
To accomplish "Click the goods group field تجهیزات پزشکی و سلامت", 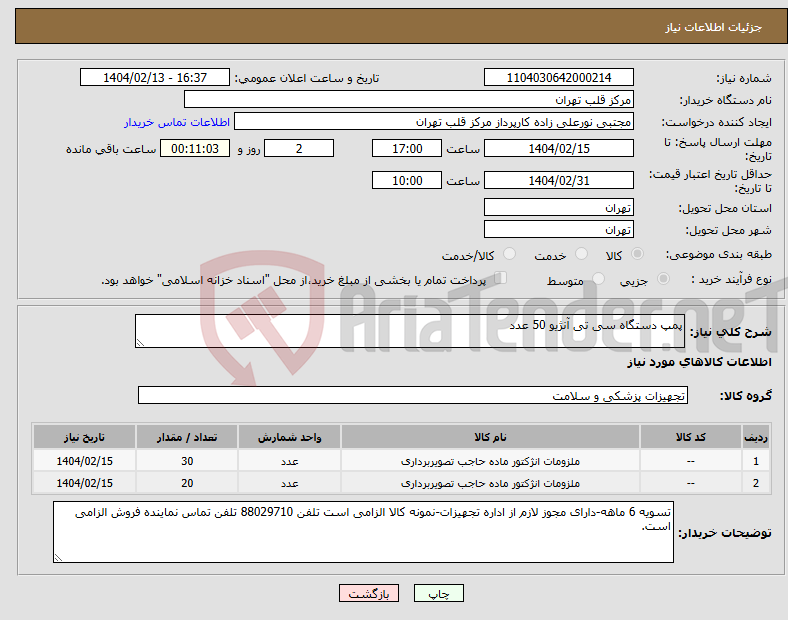I will click(x=413, y=395).
